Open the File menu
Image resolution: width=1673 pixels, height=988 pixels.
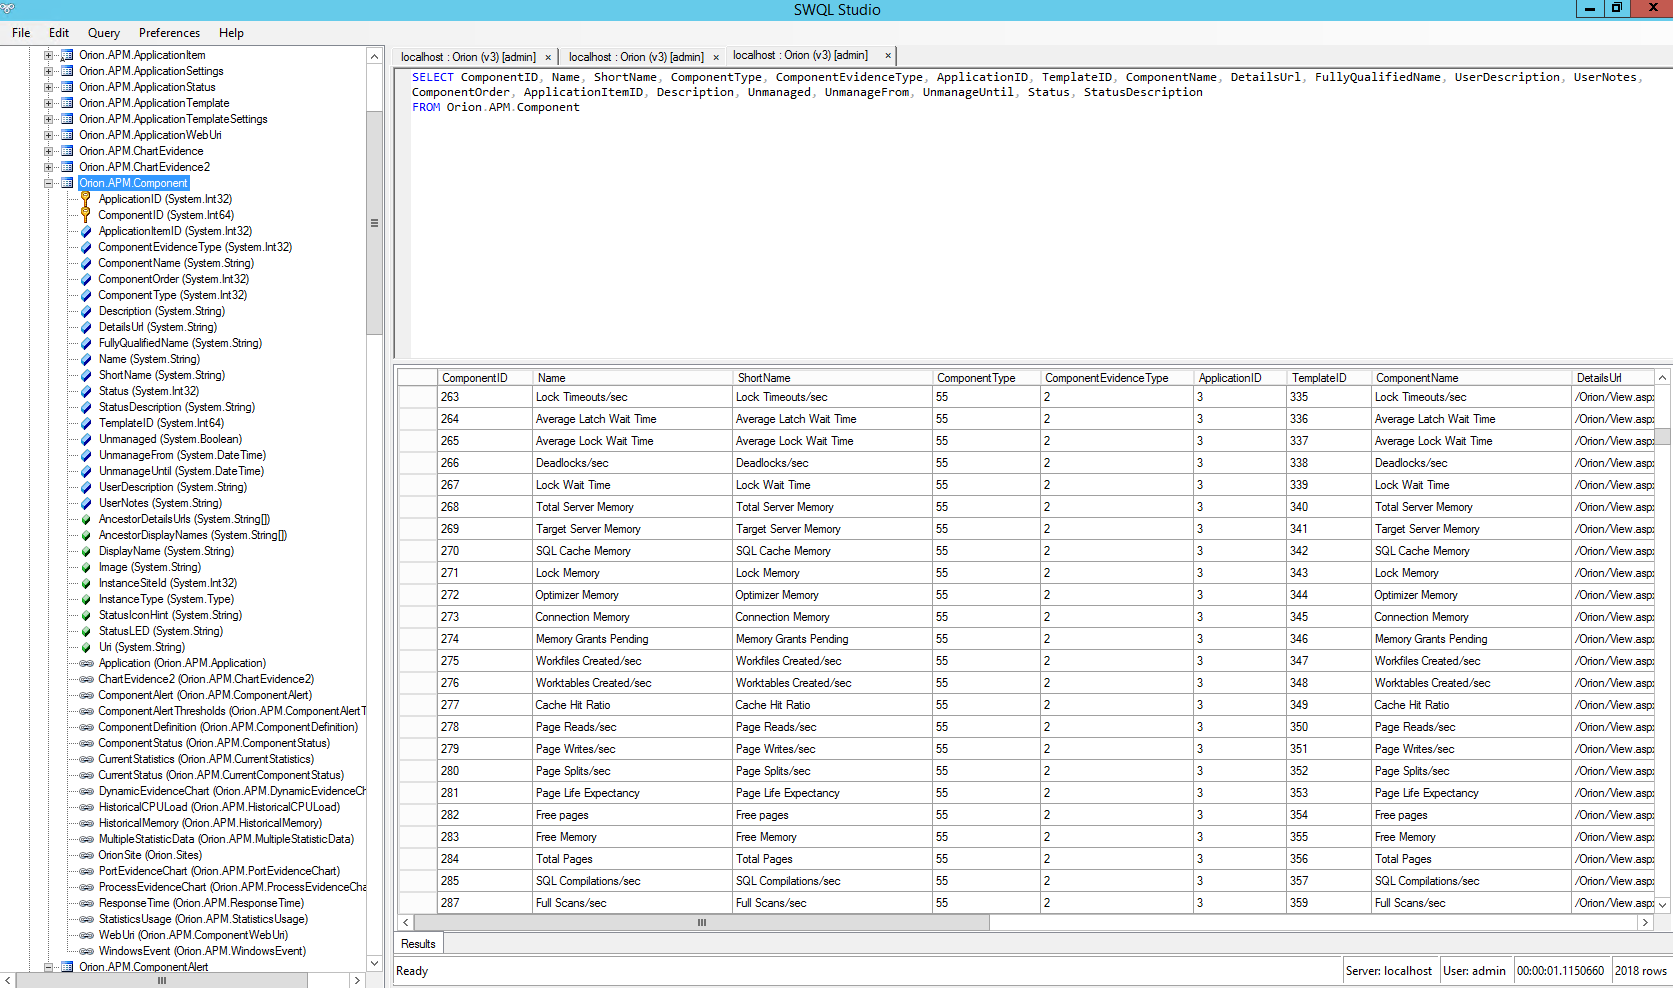21,33
